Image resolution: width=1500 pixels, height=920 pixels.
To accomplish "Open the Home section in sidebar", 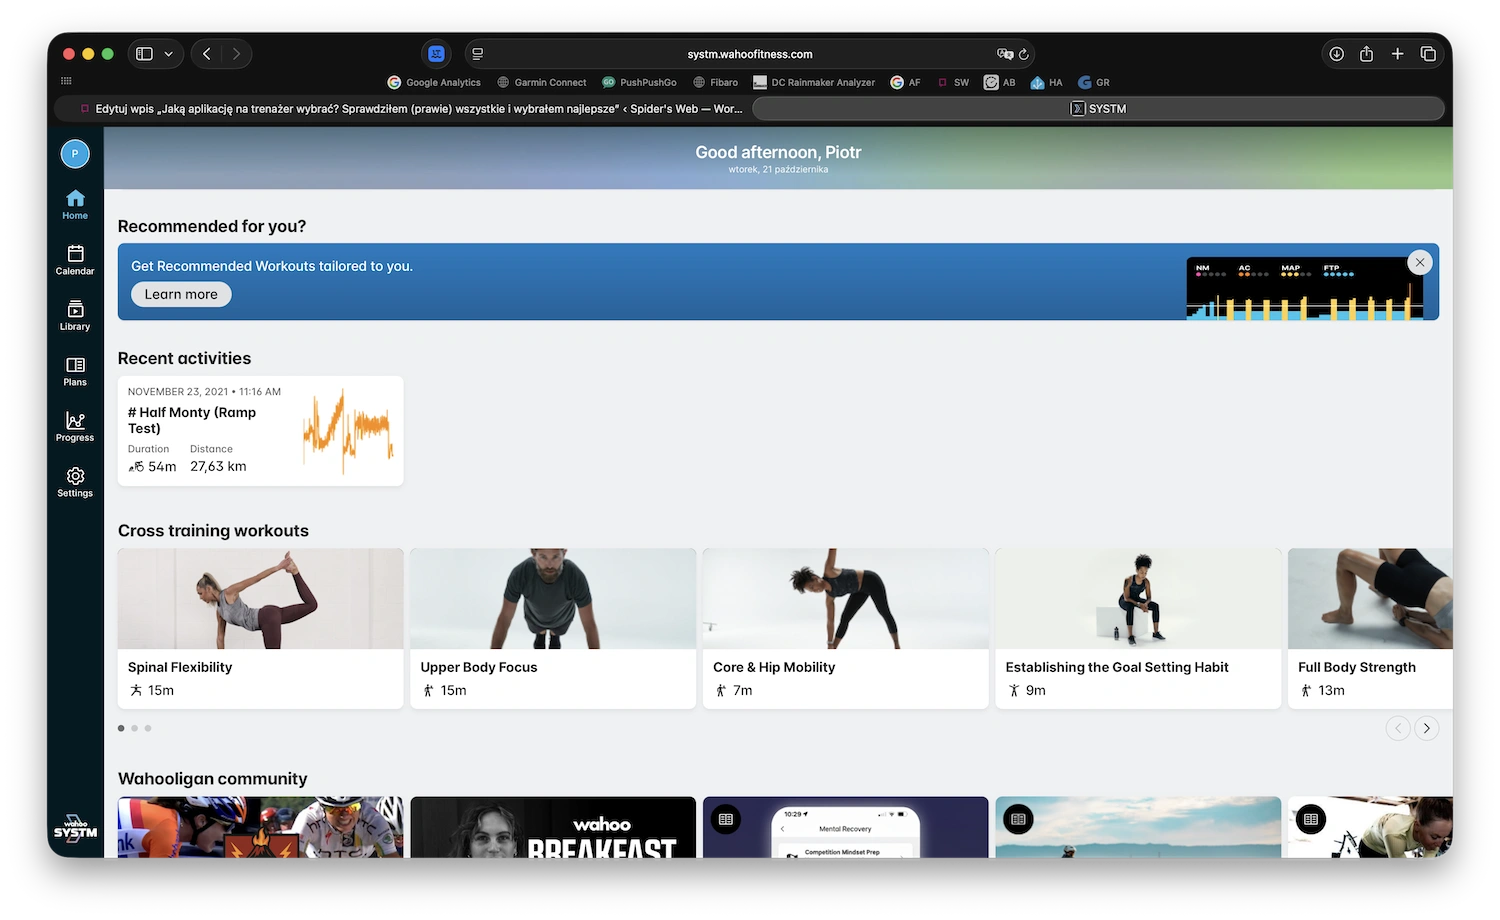I will pyautogui.click(x=75, y=204).
